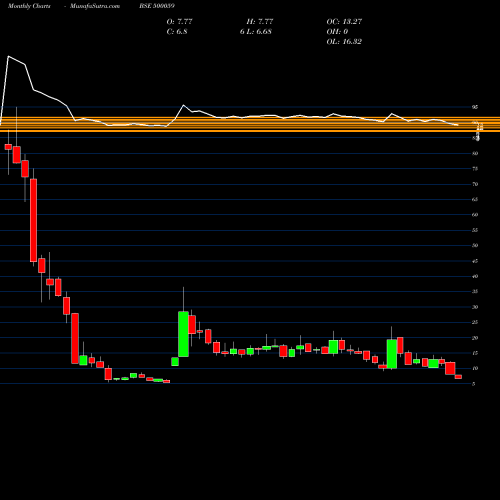Click the 60 price axis label
Viewport: 500px width, 500px height.
coord(475,215)
